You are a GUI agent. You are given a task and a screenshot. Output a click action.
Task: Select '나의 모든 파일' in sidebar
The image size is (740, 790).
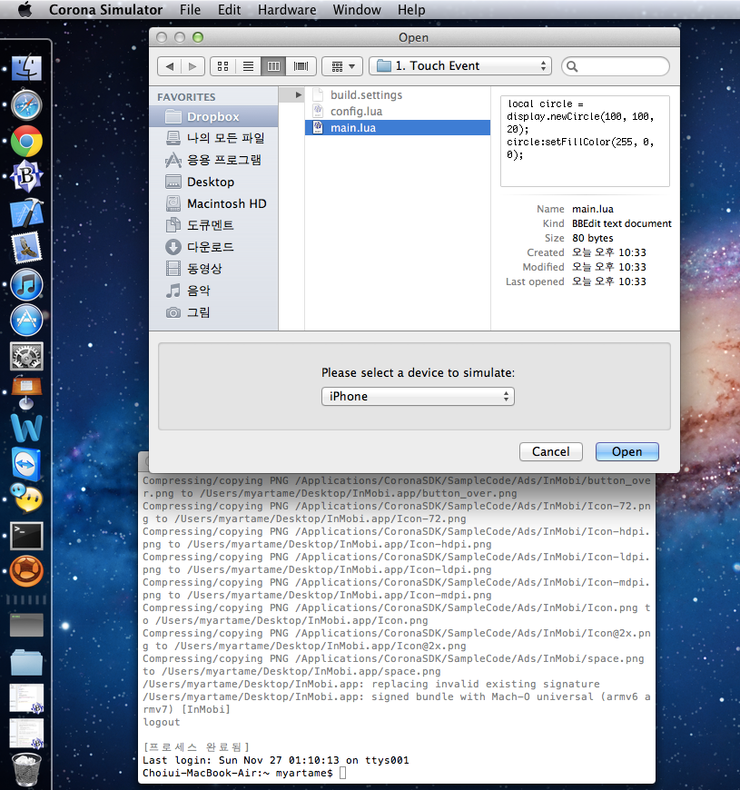(214, 138)
